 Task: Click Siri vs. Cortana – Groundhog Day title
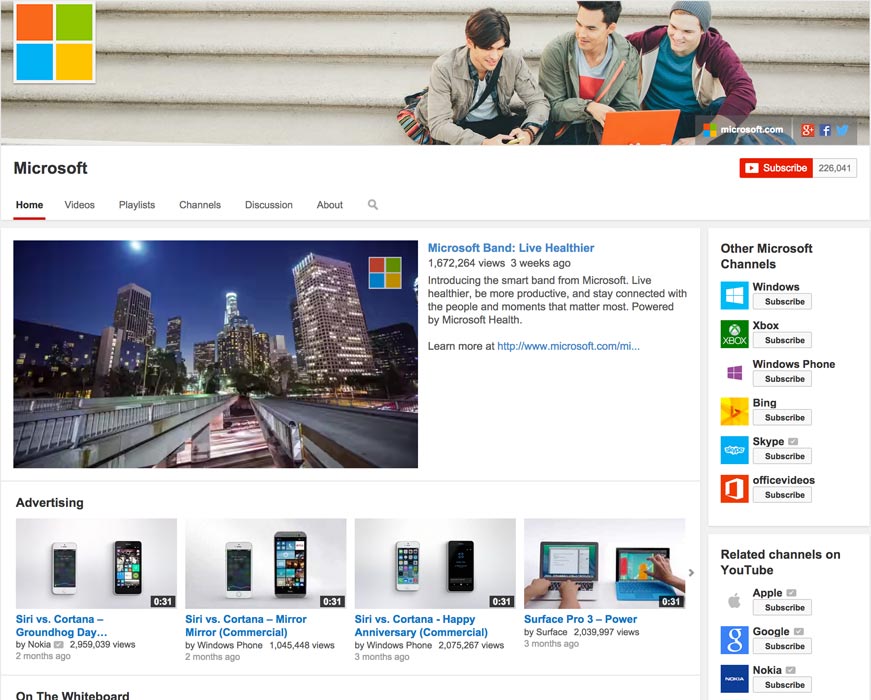pos(62,626)
